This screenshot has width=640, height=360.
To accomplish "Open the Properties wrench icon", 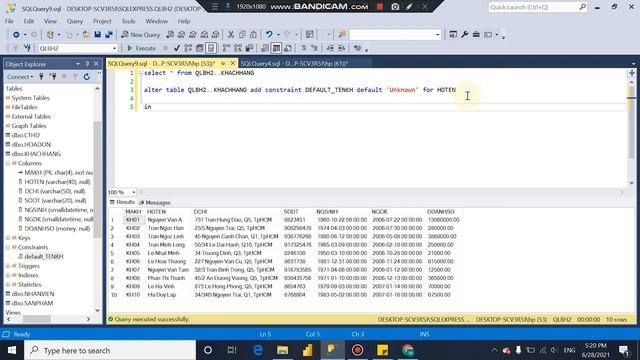I will pos(464,35).
